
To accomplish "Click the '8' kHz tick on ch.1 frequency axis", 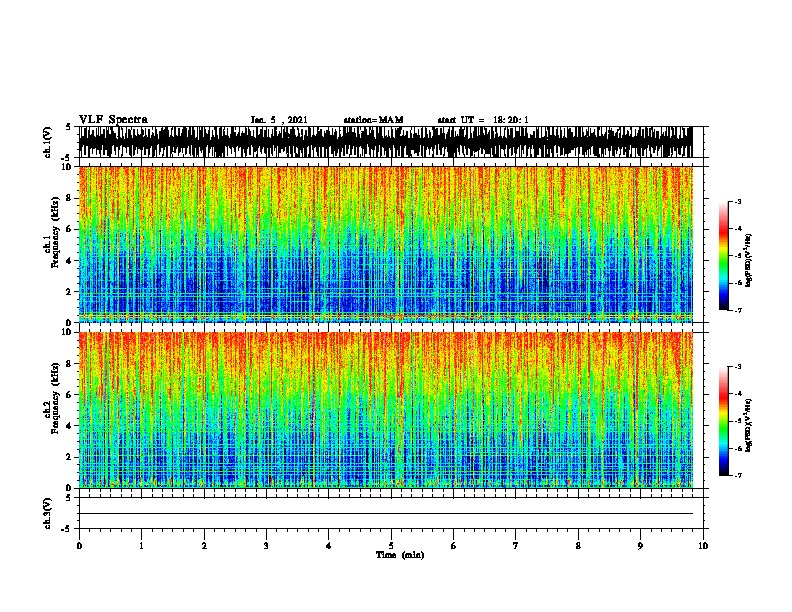I will point(70,198).
